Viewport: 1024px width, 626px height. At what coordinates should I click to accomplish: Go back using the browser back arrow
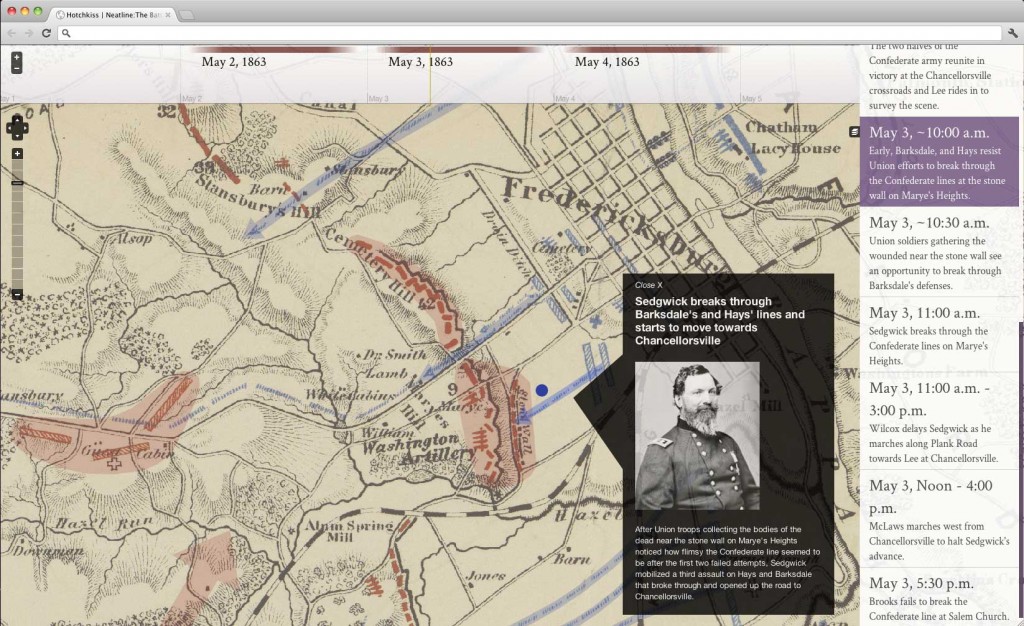coord(11,33)
